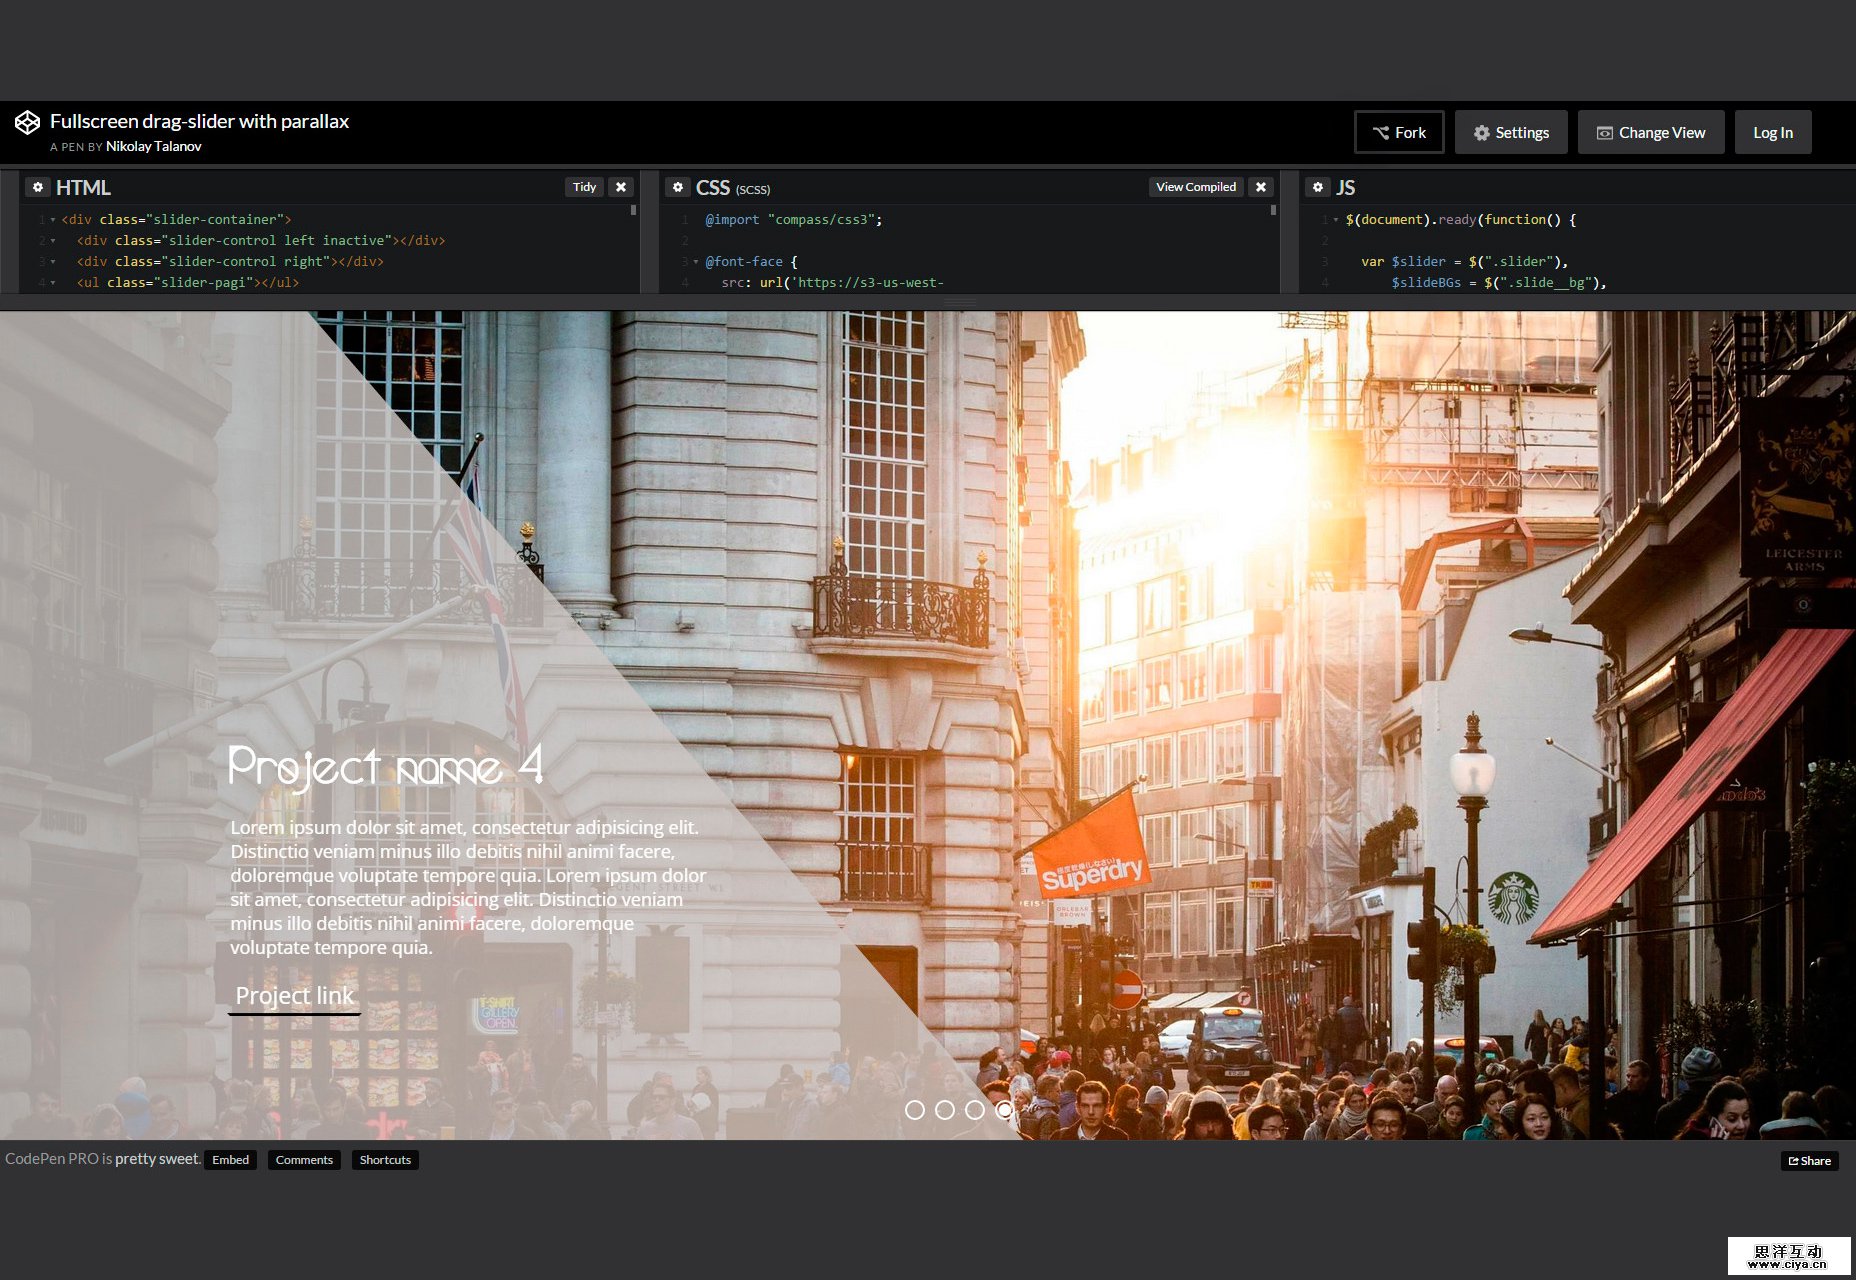Open the JS panel settings gear
1856x1280 pixels.
click(1319, 187)
